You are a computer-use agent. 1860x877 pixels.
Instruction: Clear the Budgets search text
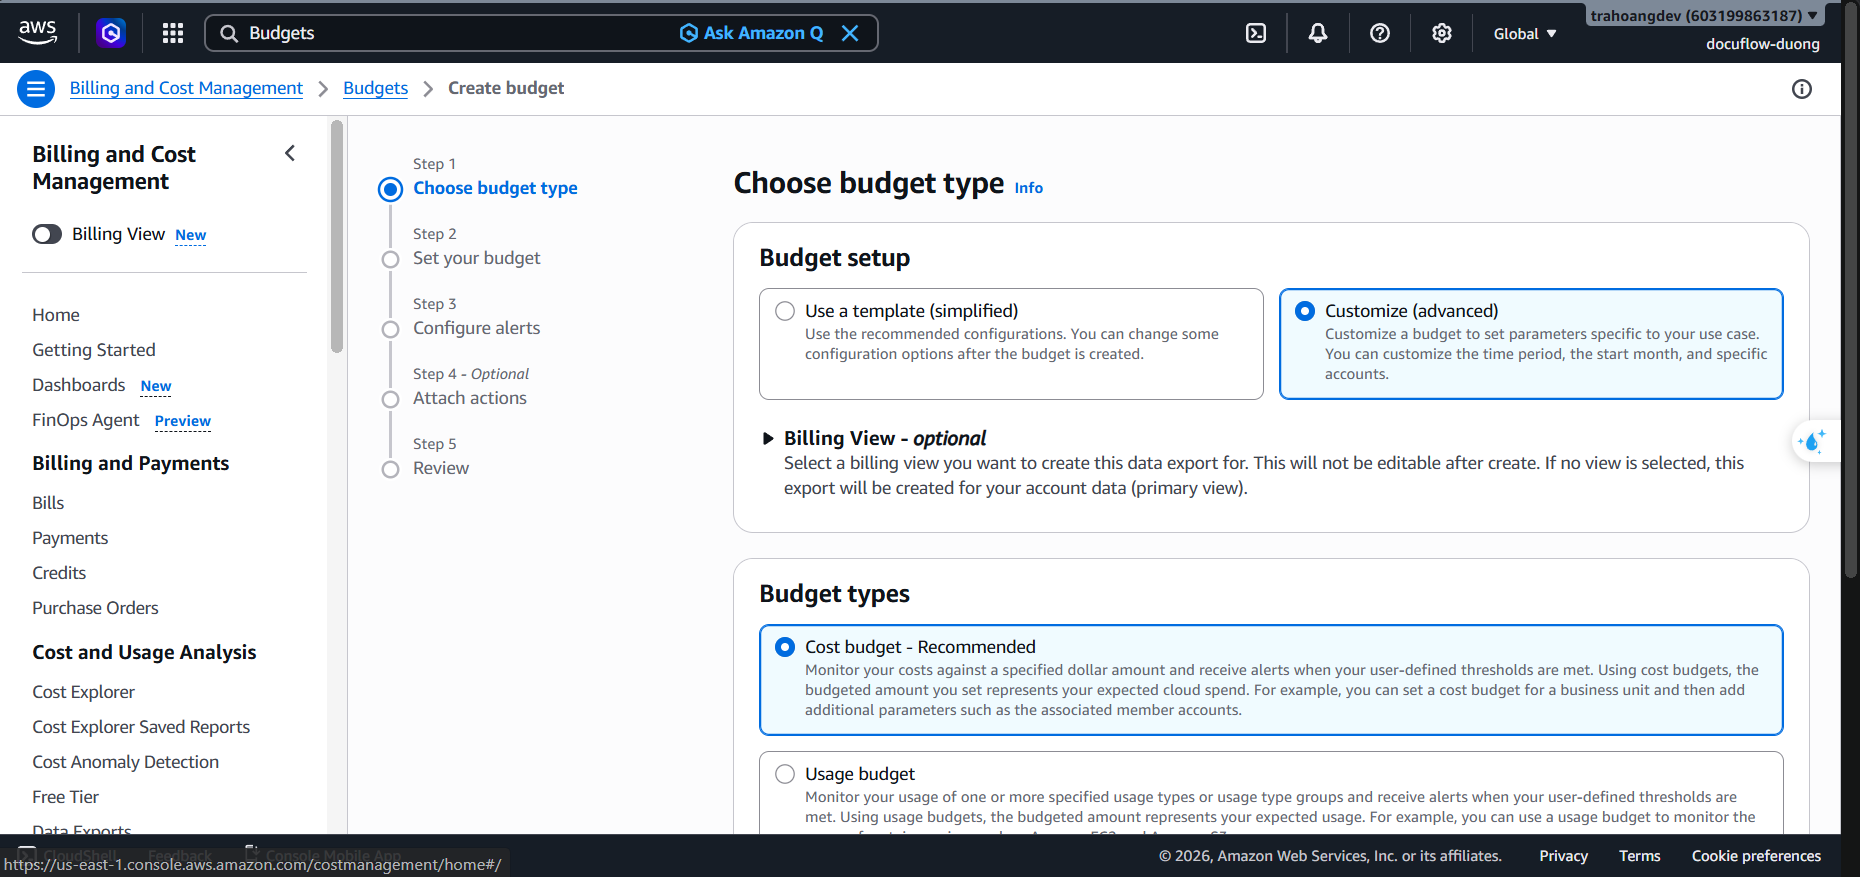point(850,33)
